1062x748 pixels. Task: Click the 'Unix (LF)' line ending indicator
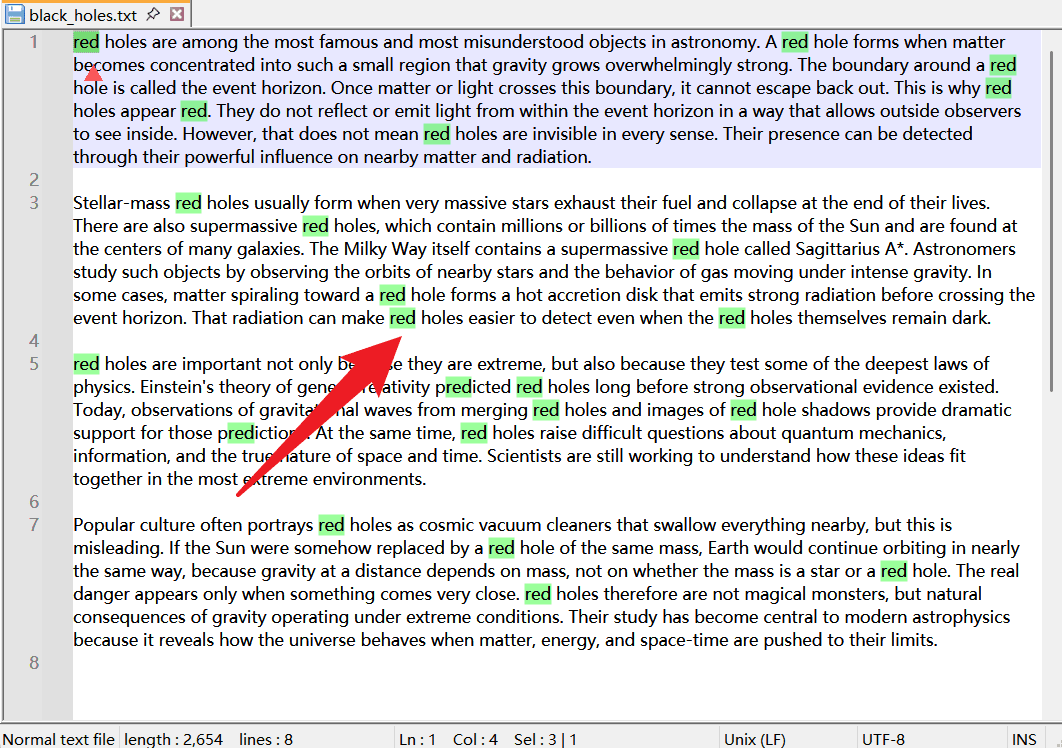click(755, 739)
